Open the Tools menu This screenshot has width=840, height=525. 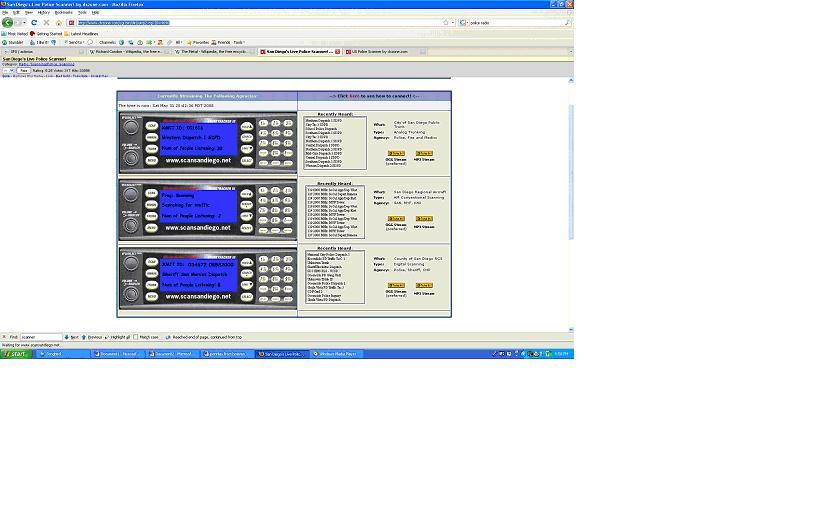pos(82,12)
